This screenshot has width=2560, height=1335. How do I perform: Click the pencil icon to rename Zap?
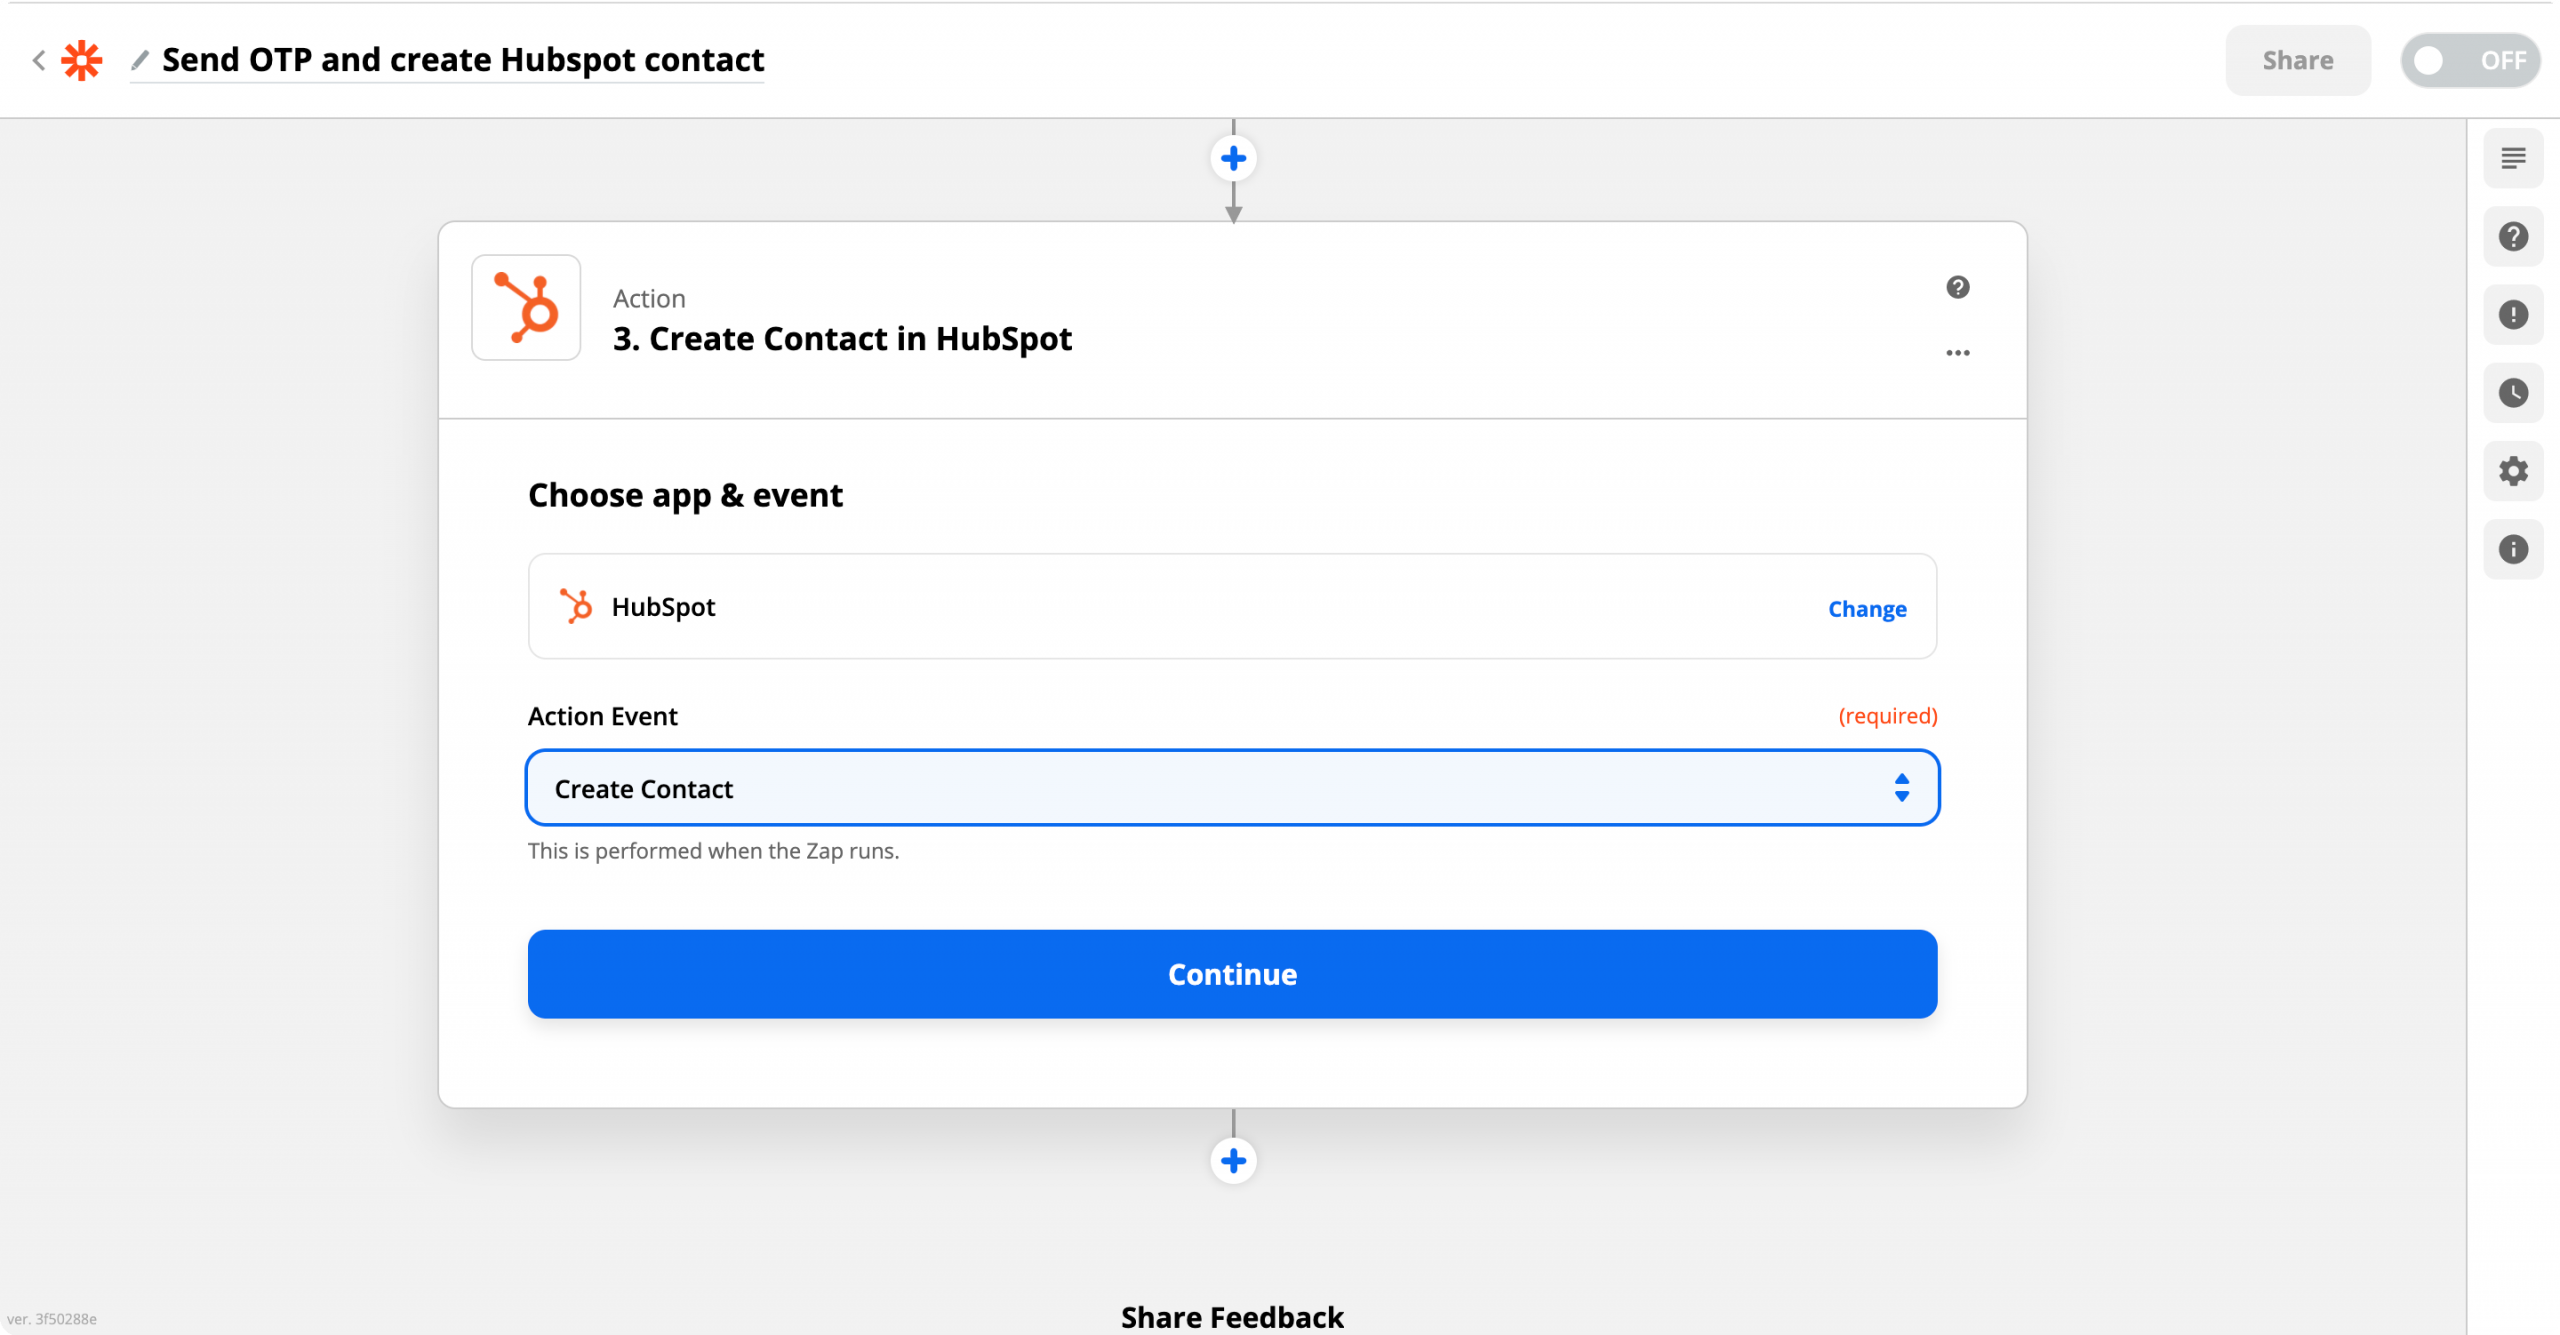140,60
